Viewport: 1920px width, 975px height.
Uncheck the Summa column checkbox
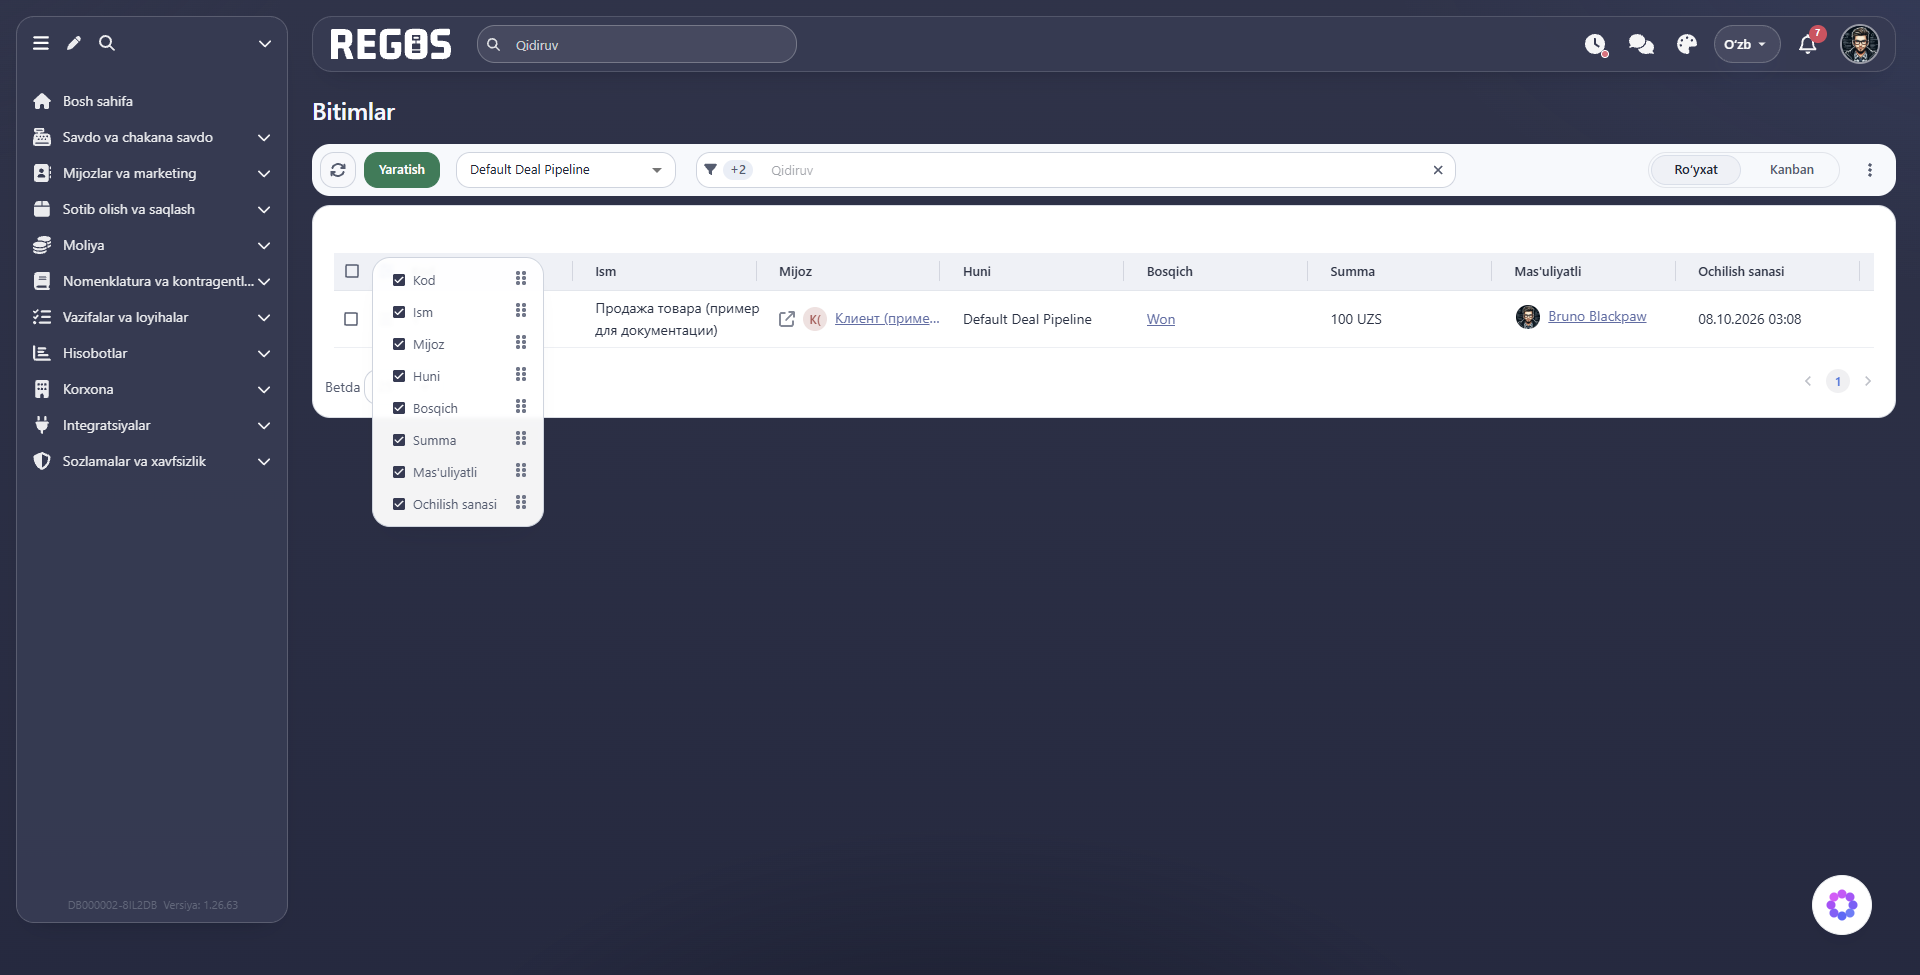[x=399, y=440]
